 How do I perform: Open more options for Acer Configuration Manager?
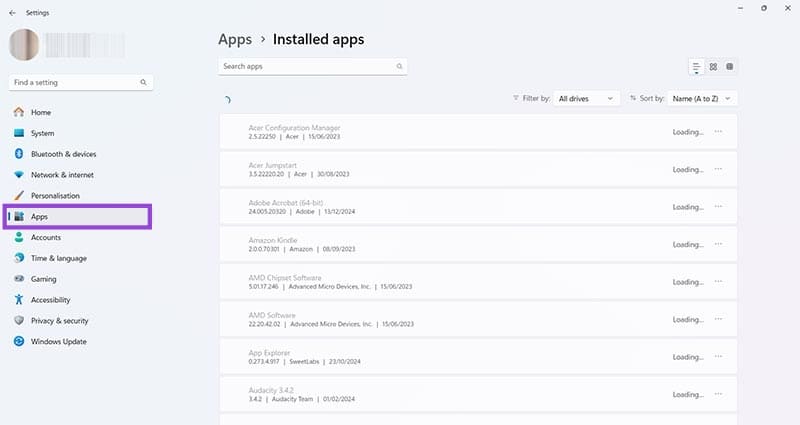click(x=718, y=132)
